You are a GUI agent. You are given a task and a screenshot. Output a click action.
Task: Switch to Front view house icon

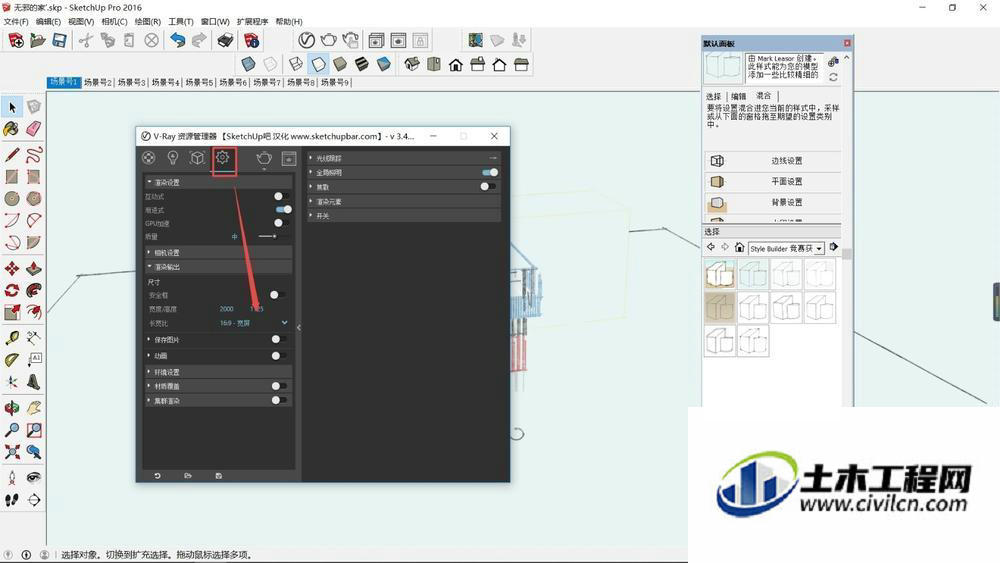coord(455,64)
